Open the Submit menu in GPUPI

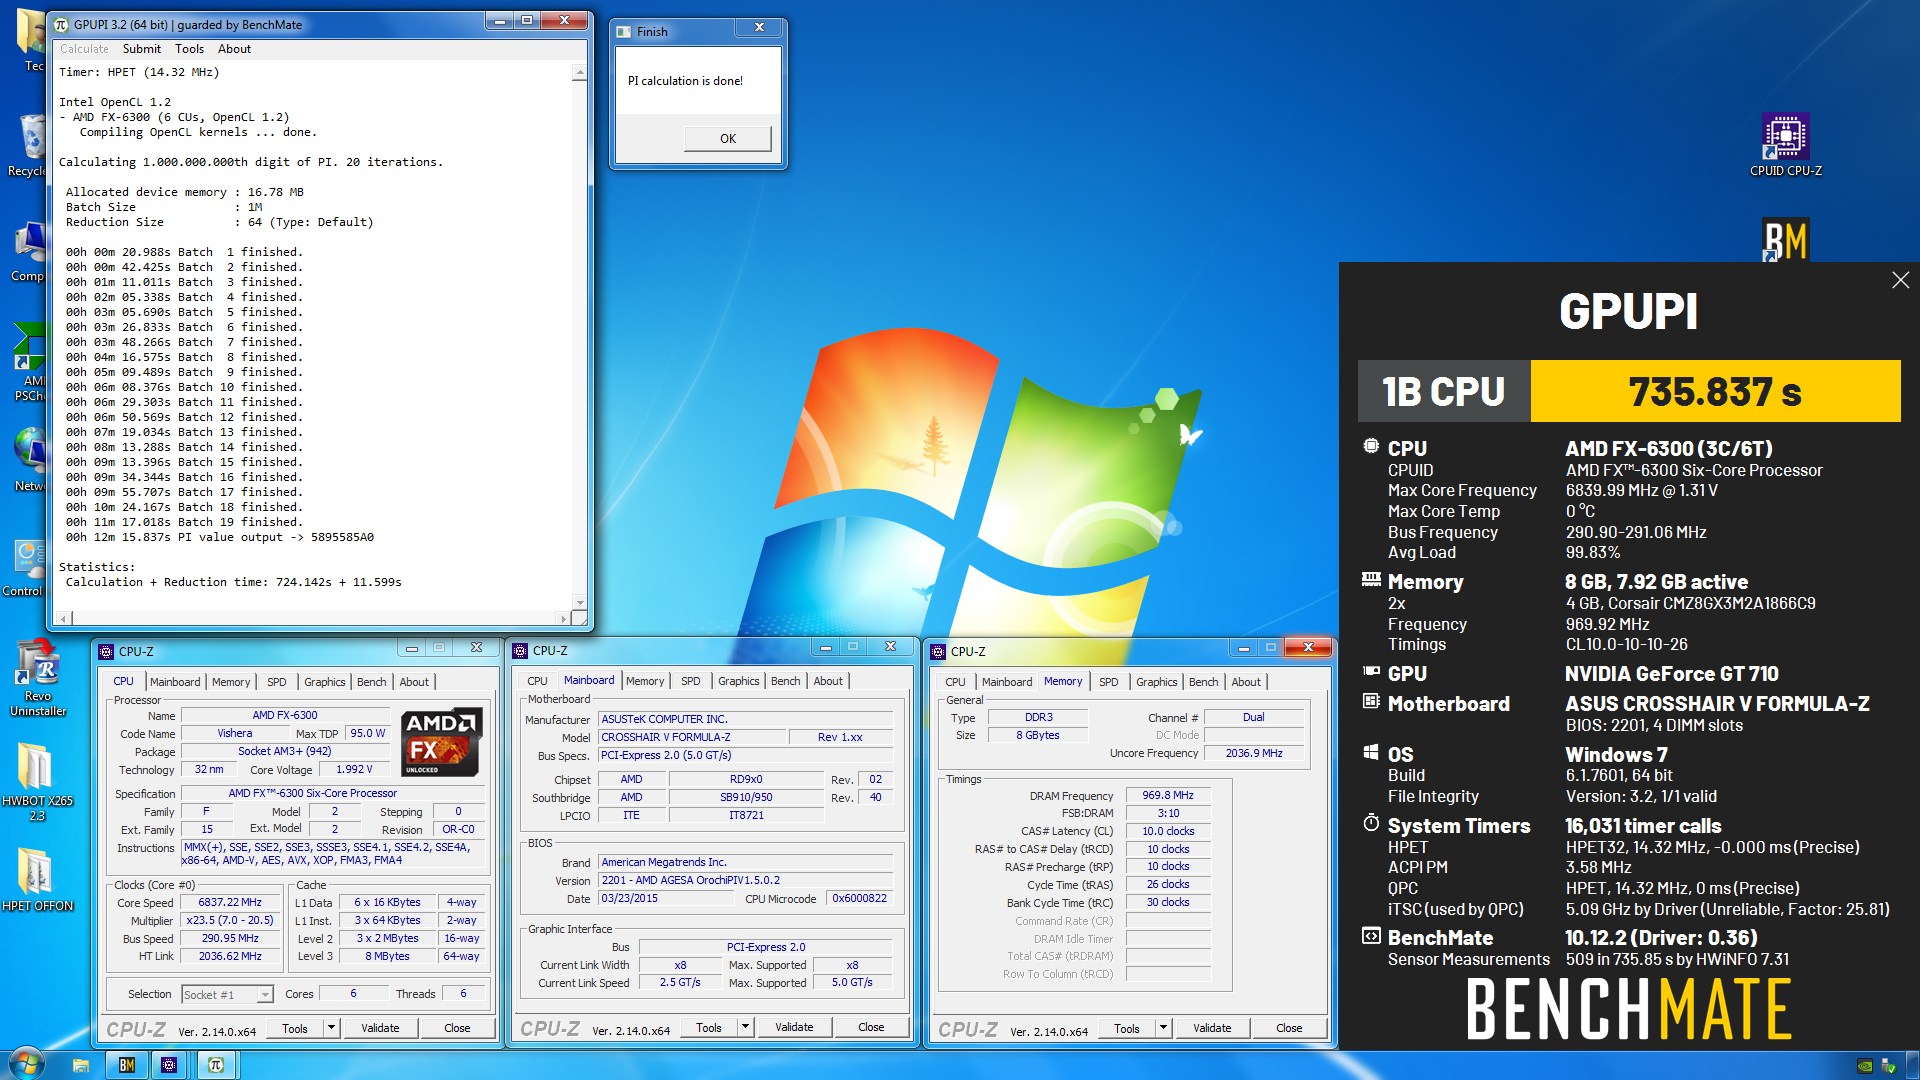pos(141,49)
